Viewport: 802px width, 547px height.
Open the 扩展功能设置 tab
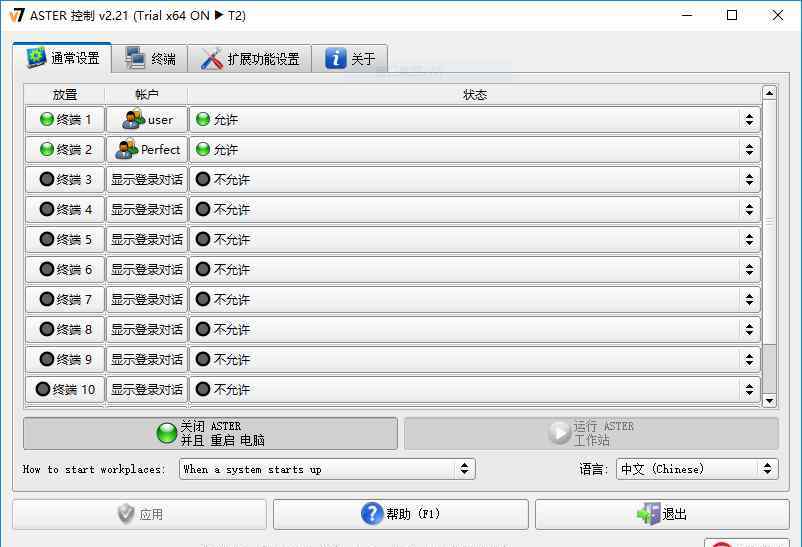coord(250,59)
